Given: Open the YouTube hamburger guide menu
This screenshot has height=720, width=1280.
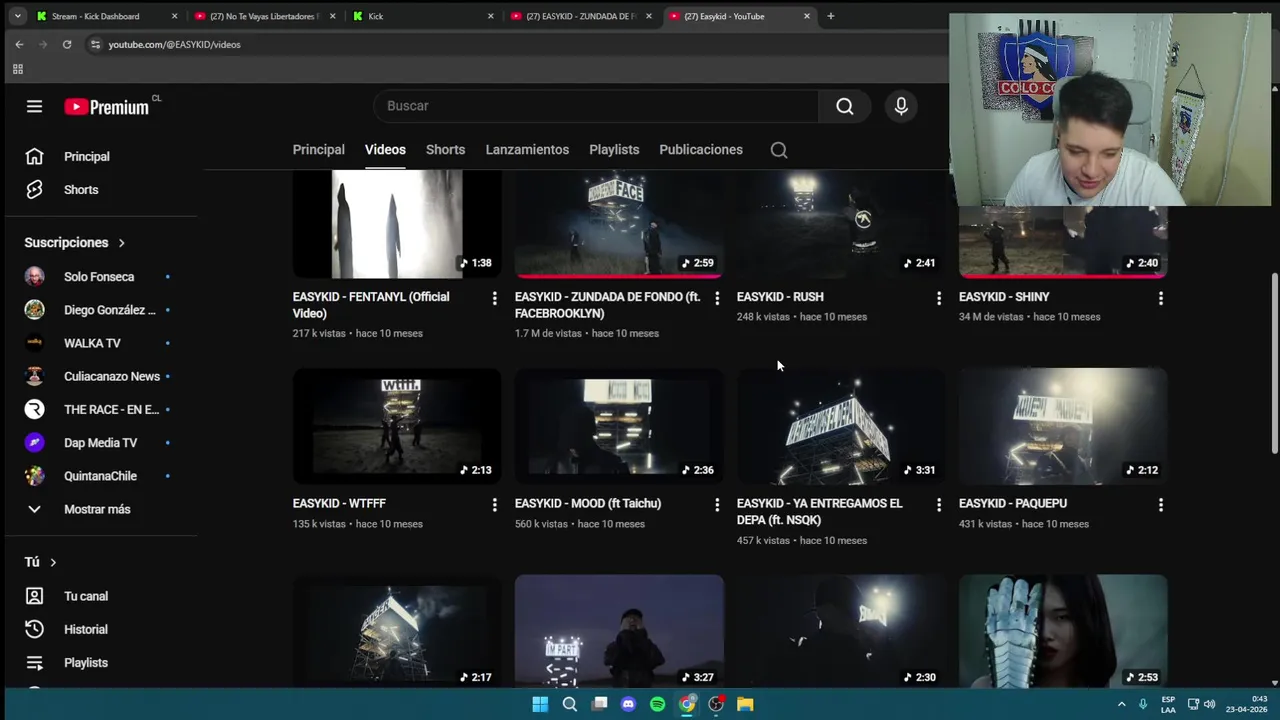Looking at the screenshot, I should 34,106.
